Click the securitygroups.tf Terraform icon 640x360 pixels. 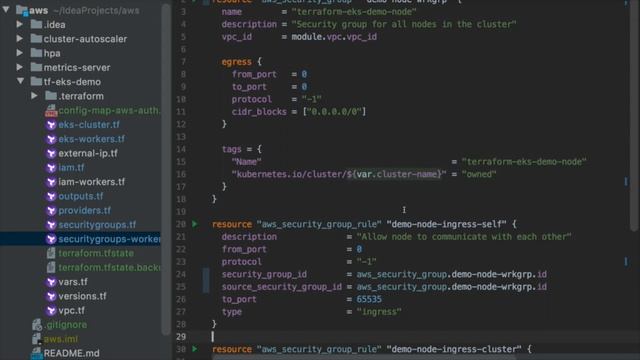coord(51,225)
